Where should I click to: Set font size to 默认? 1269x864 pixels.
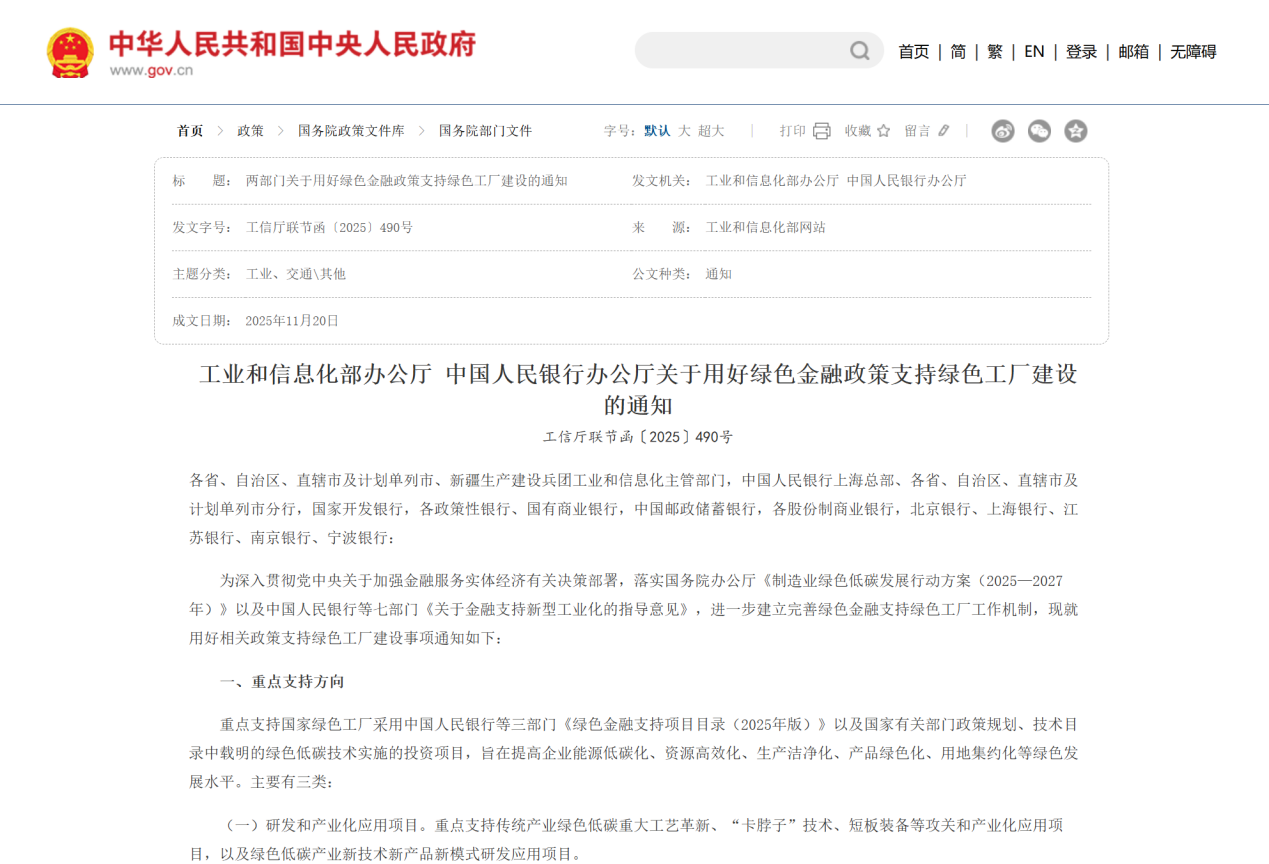click(x=657, y=131)
